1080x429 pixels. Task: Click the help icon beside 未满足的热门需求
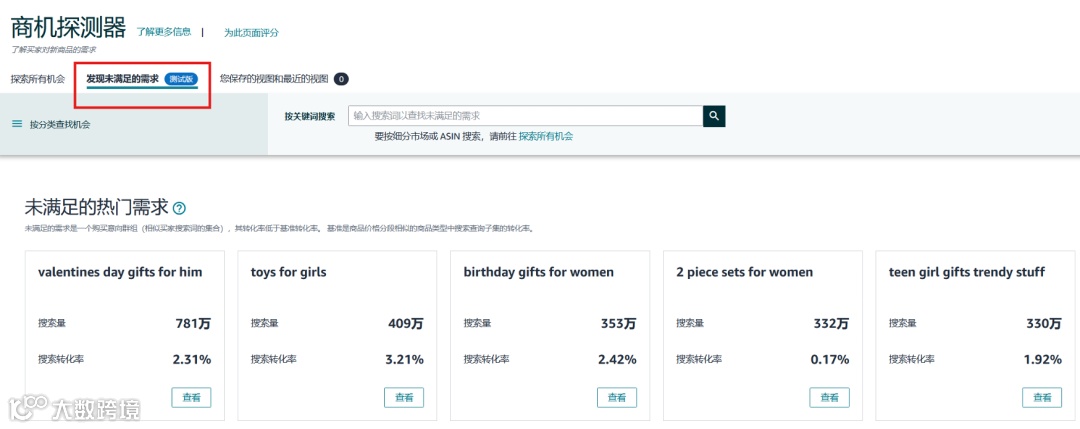[179, 208]
